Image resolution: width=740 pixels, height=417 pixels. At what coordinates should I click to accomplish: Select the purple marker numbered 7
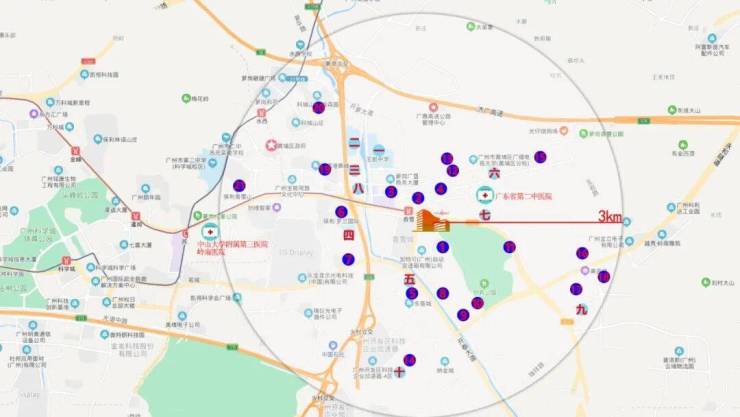(348, 259)
